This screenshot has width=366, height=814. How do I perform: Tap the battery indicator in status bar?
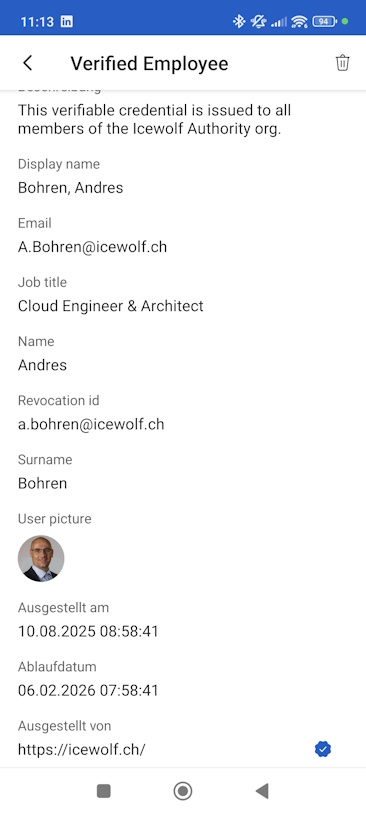tap(324, 21)
